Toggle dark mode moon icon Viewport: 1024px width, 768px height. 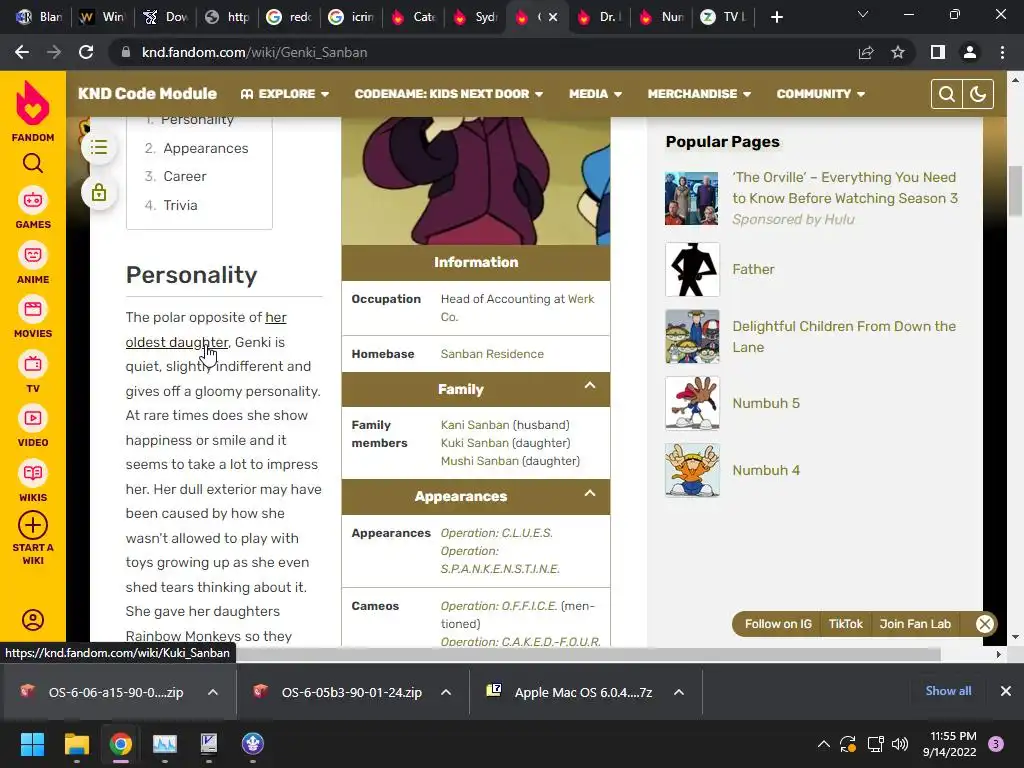(978, 94)
